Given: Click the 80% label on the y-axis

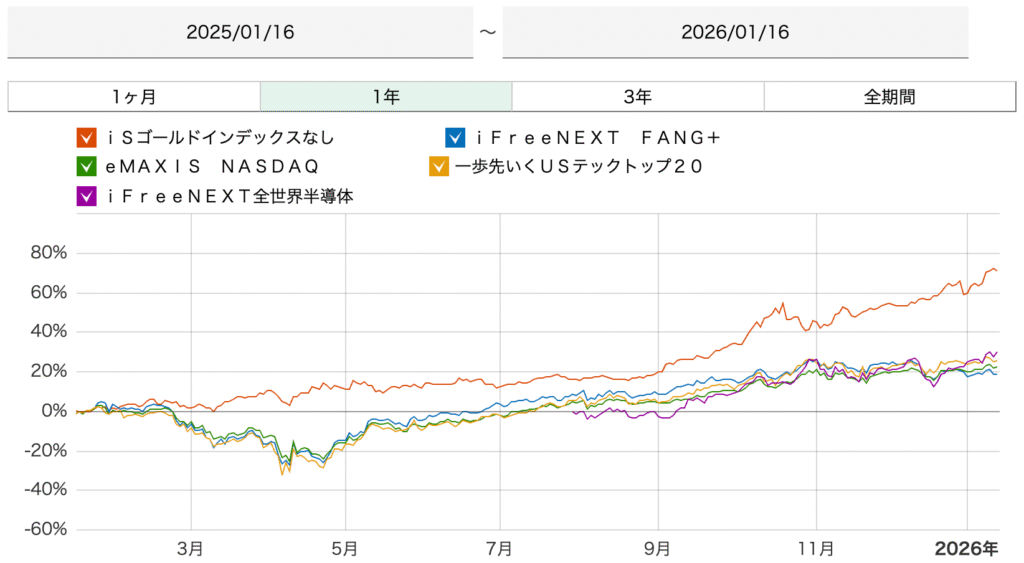Looking at the screenshot, I should [48, 253].
